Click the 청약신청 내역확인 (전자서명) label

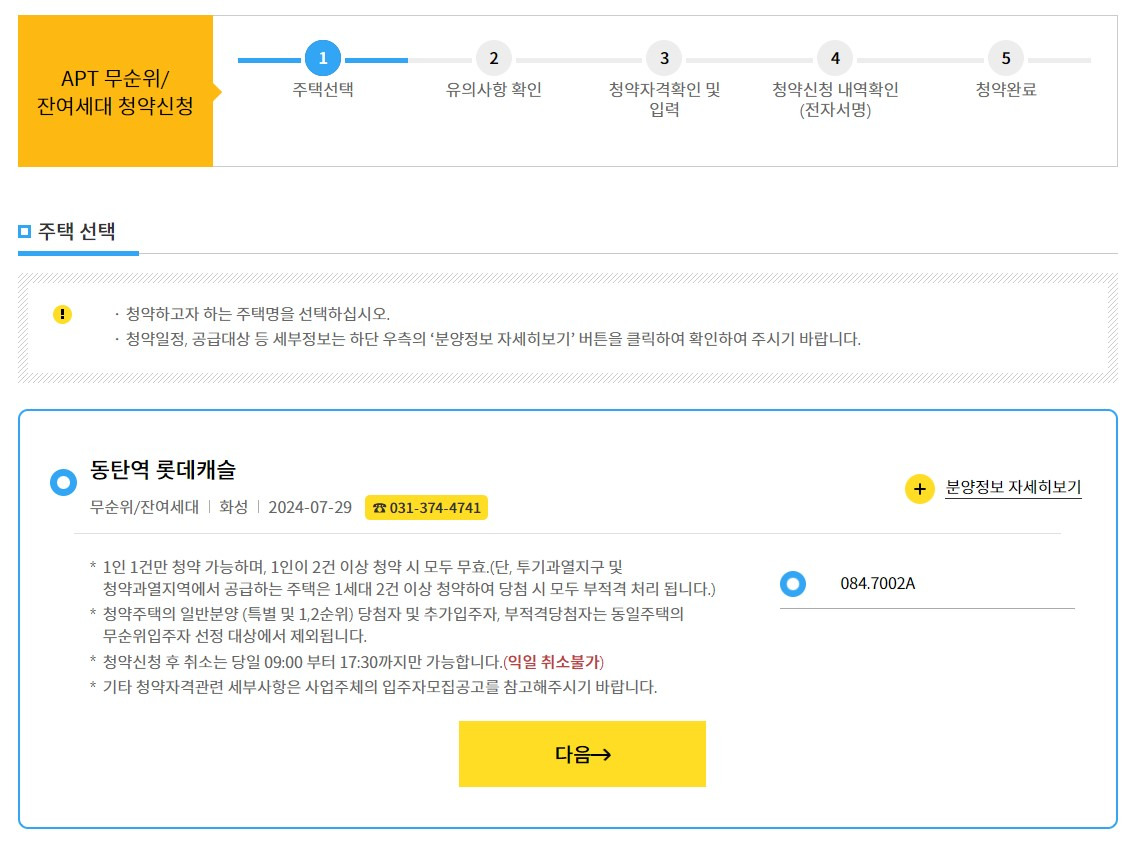[x=835, y=99]
